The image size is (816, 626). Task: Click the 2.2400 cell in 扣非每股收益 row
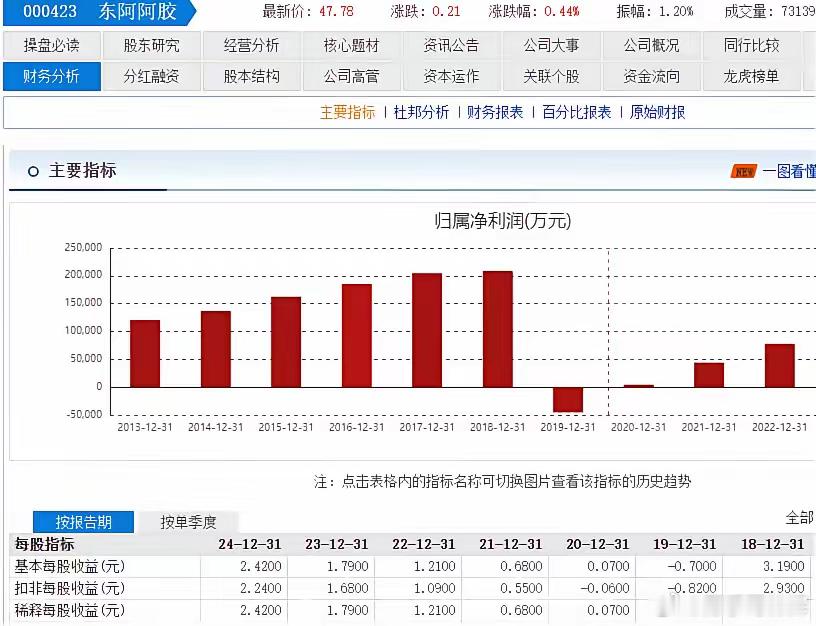click(260, 588)
